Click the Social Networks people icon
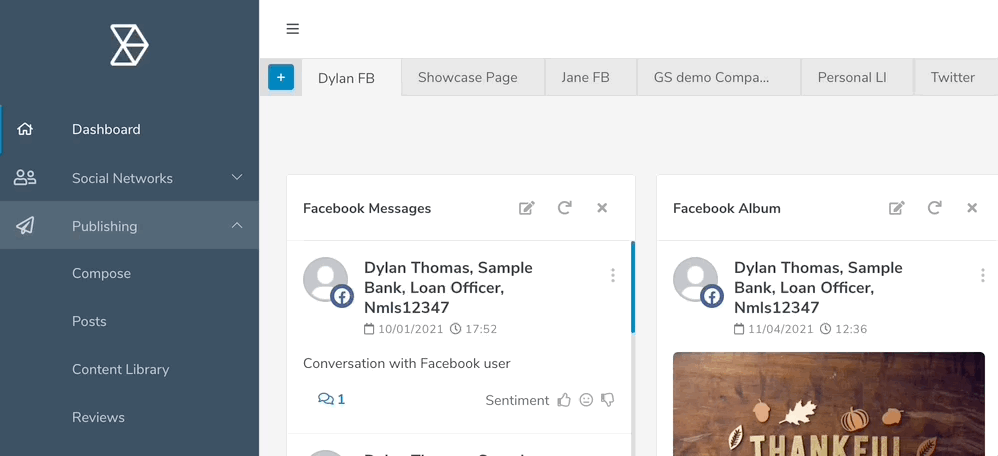 [25, 178]
